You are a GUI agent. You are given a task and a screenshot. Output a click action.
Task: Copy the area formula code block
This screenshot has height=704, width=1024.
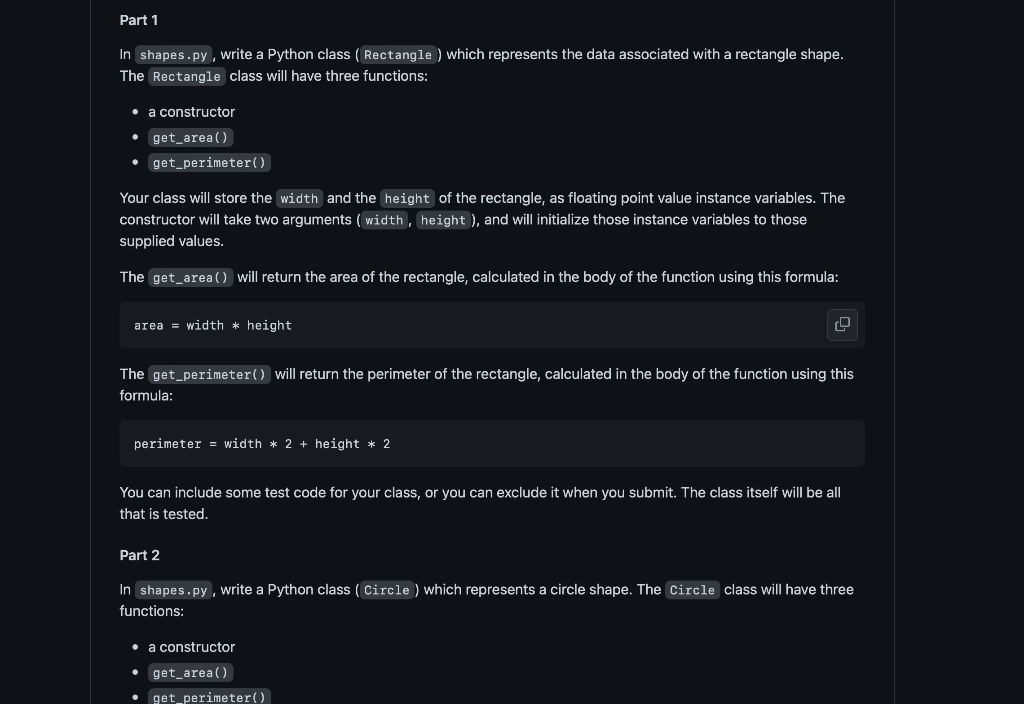point(842,325)
